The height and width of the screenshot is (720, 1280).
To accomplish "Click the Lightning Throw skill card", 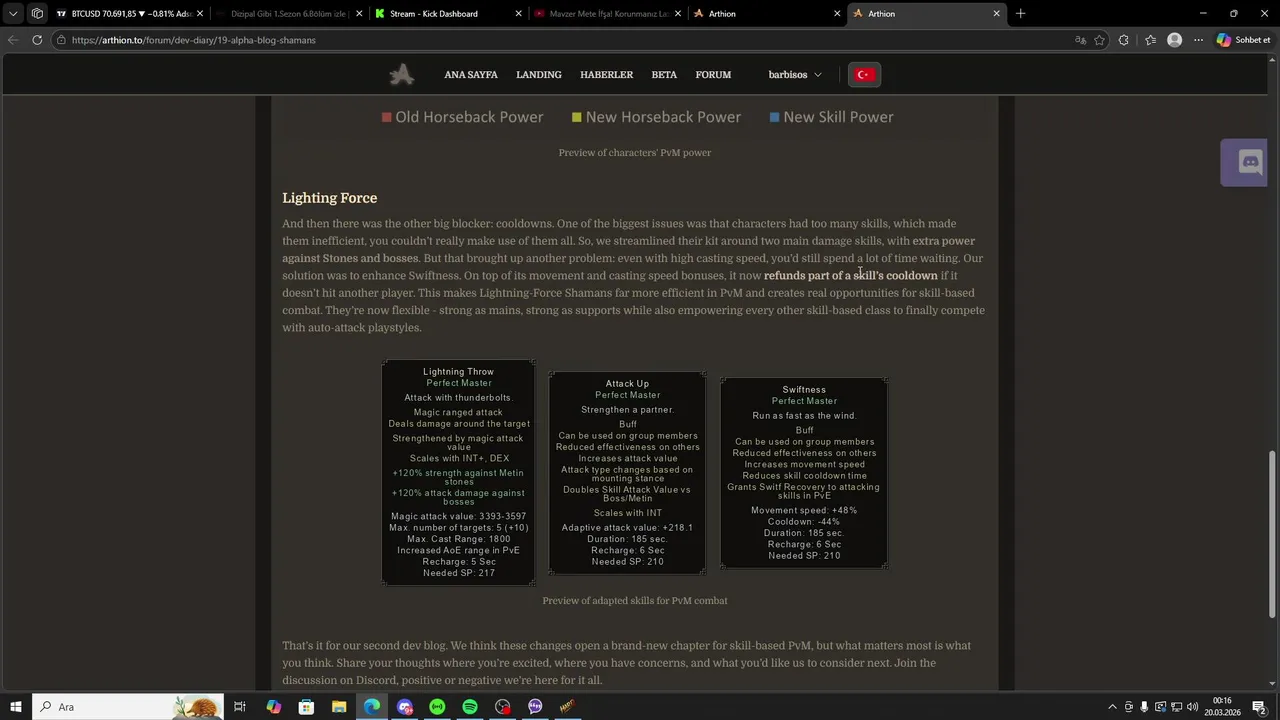I will (458, 472).
